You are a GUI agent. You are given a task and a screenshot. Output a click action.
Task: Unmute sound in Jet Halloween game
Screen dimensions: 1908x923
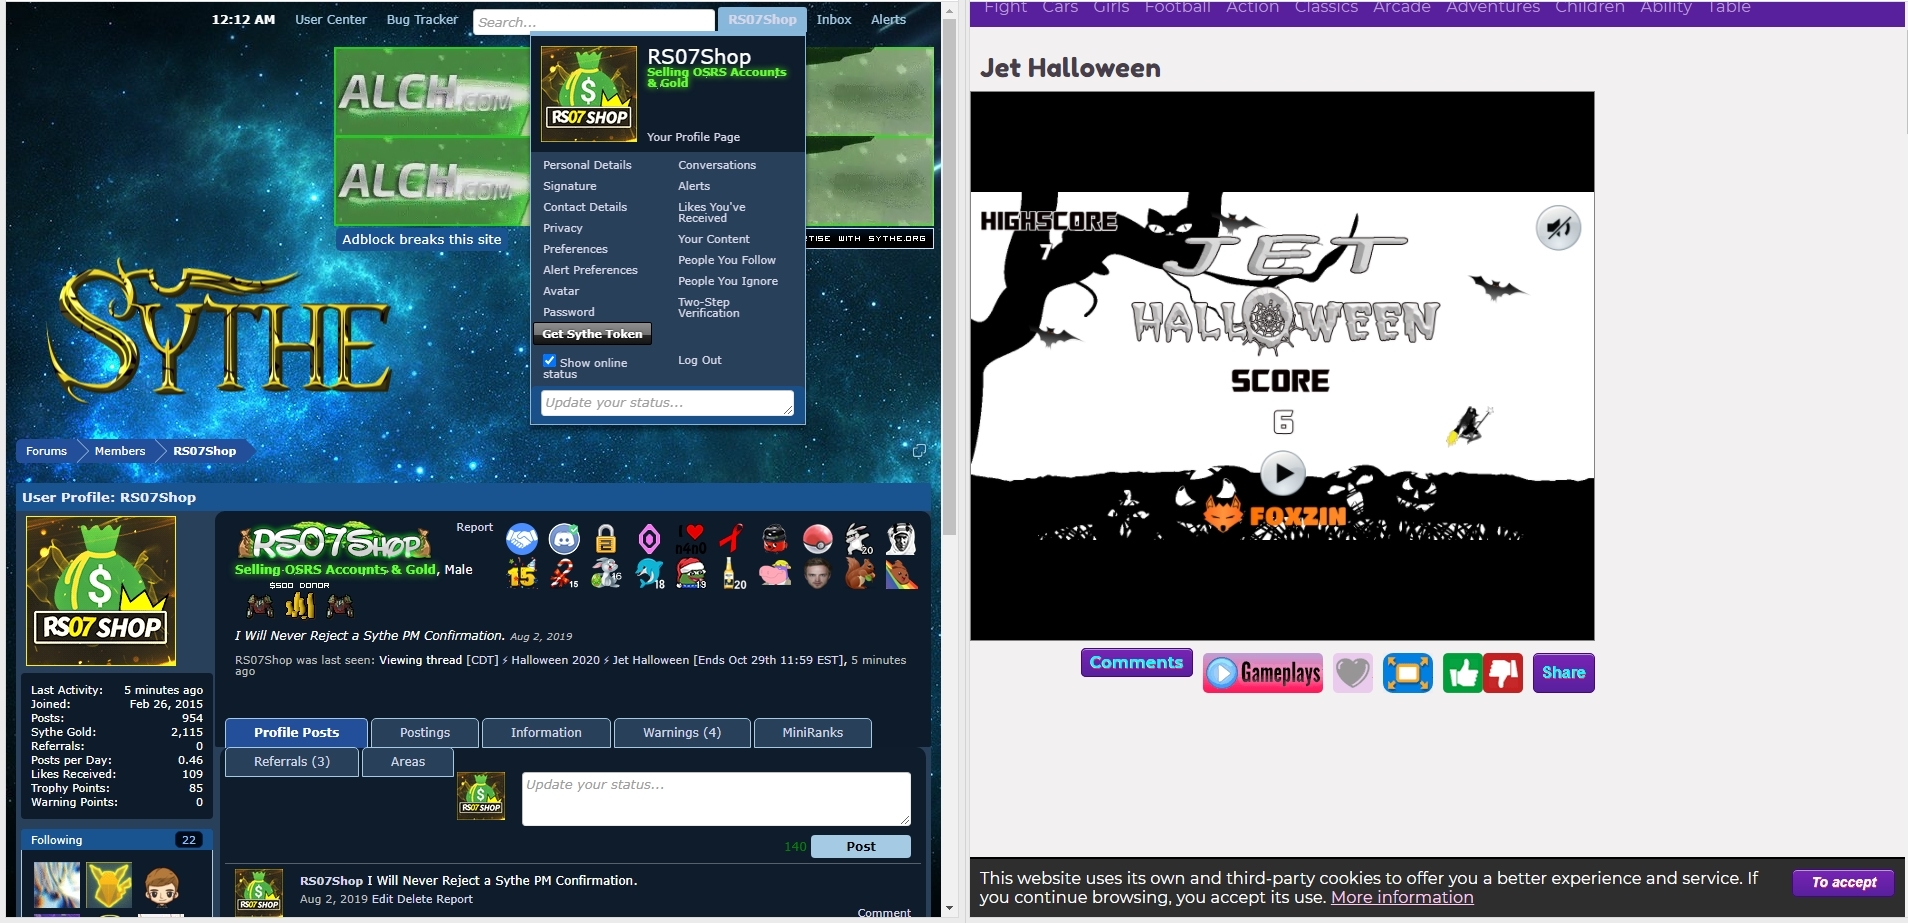pyautogui.click(x=1558, y=229)
